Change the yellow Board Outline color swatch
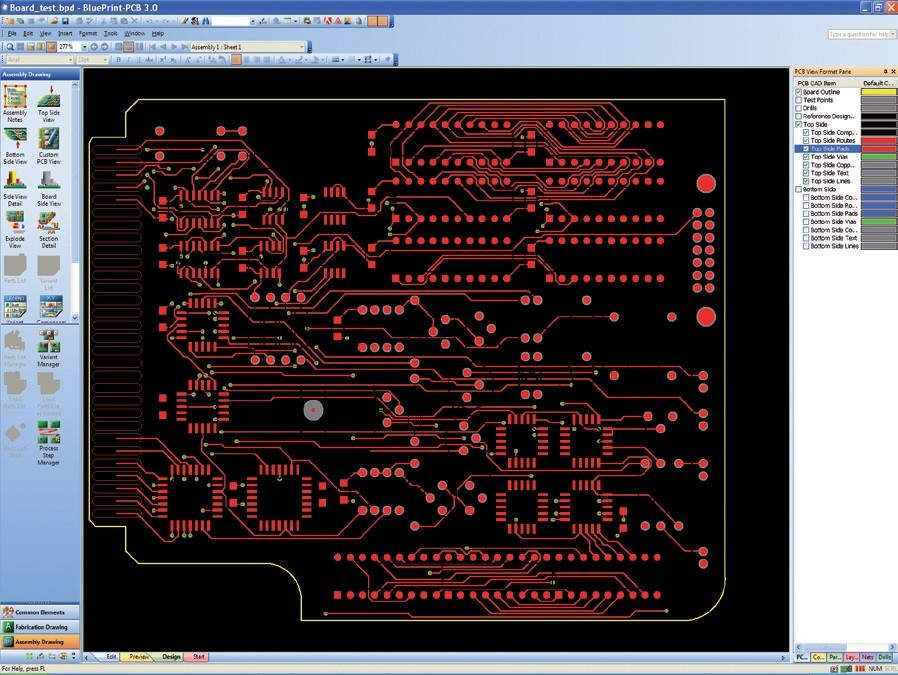Image resolution: width=898 pixels, height=675 pixels. 879,92
